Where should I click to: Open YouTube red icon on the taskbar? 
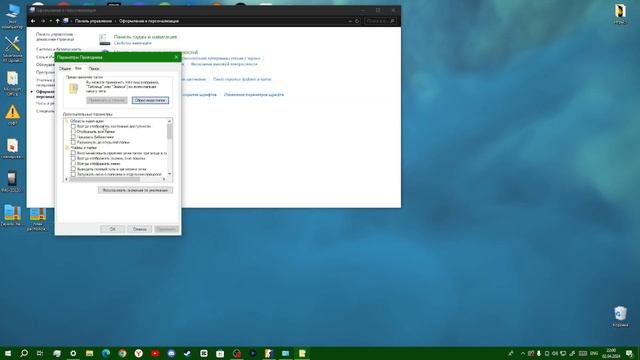pyautogui.click(x=155, y=353)
